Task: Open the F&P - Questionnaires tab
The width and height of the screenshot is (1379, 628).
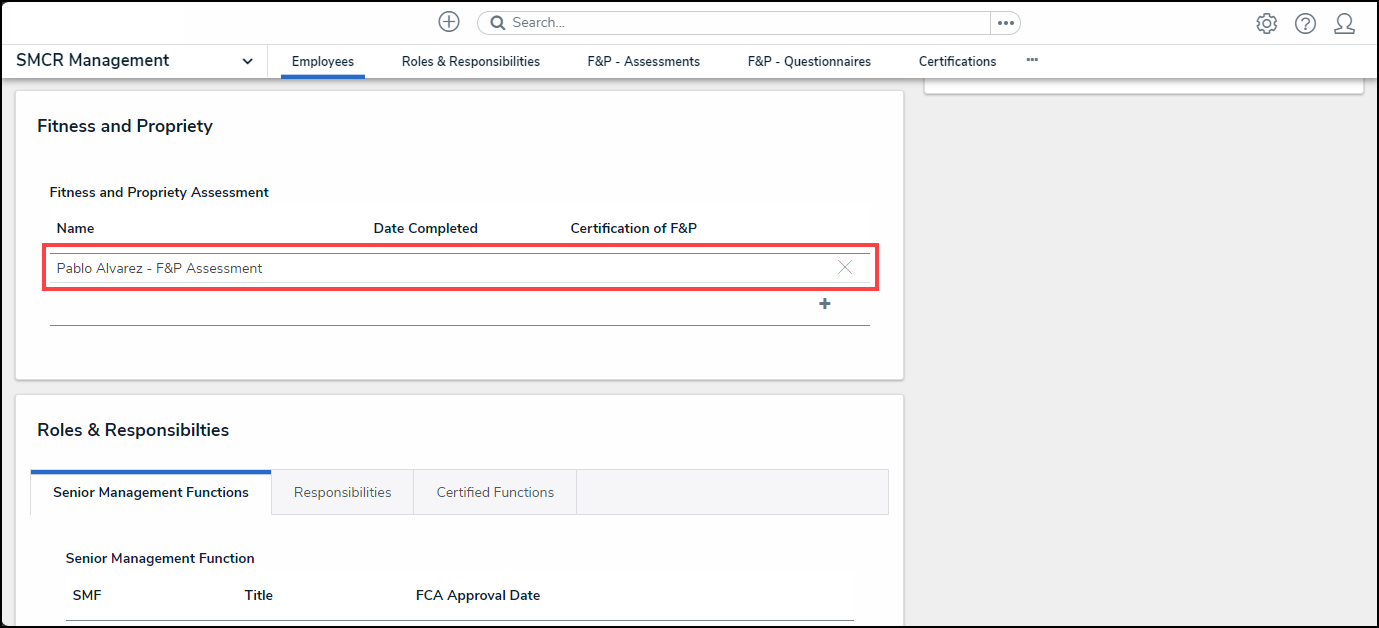Action: [809, 61]
